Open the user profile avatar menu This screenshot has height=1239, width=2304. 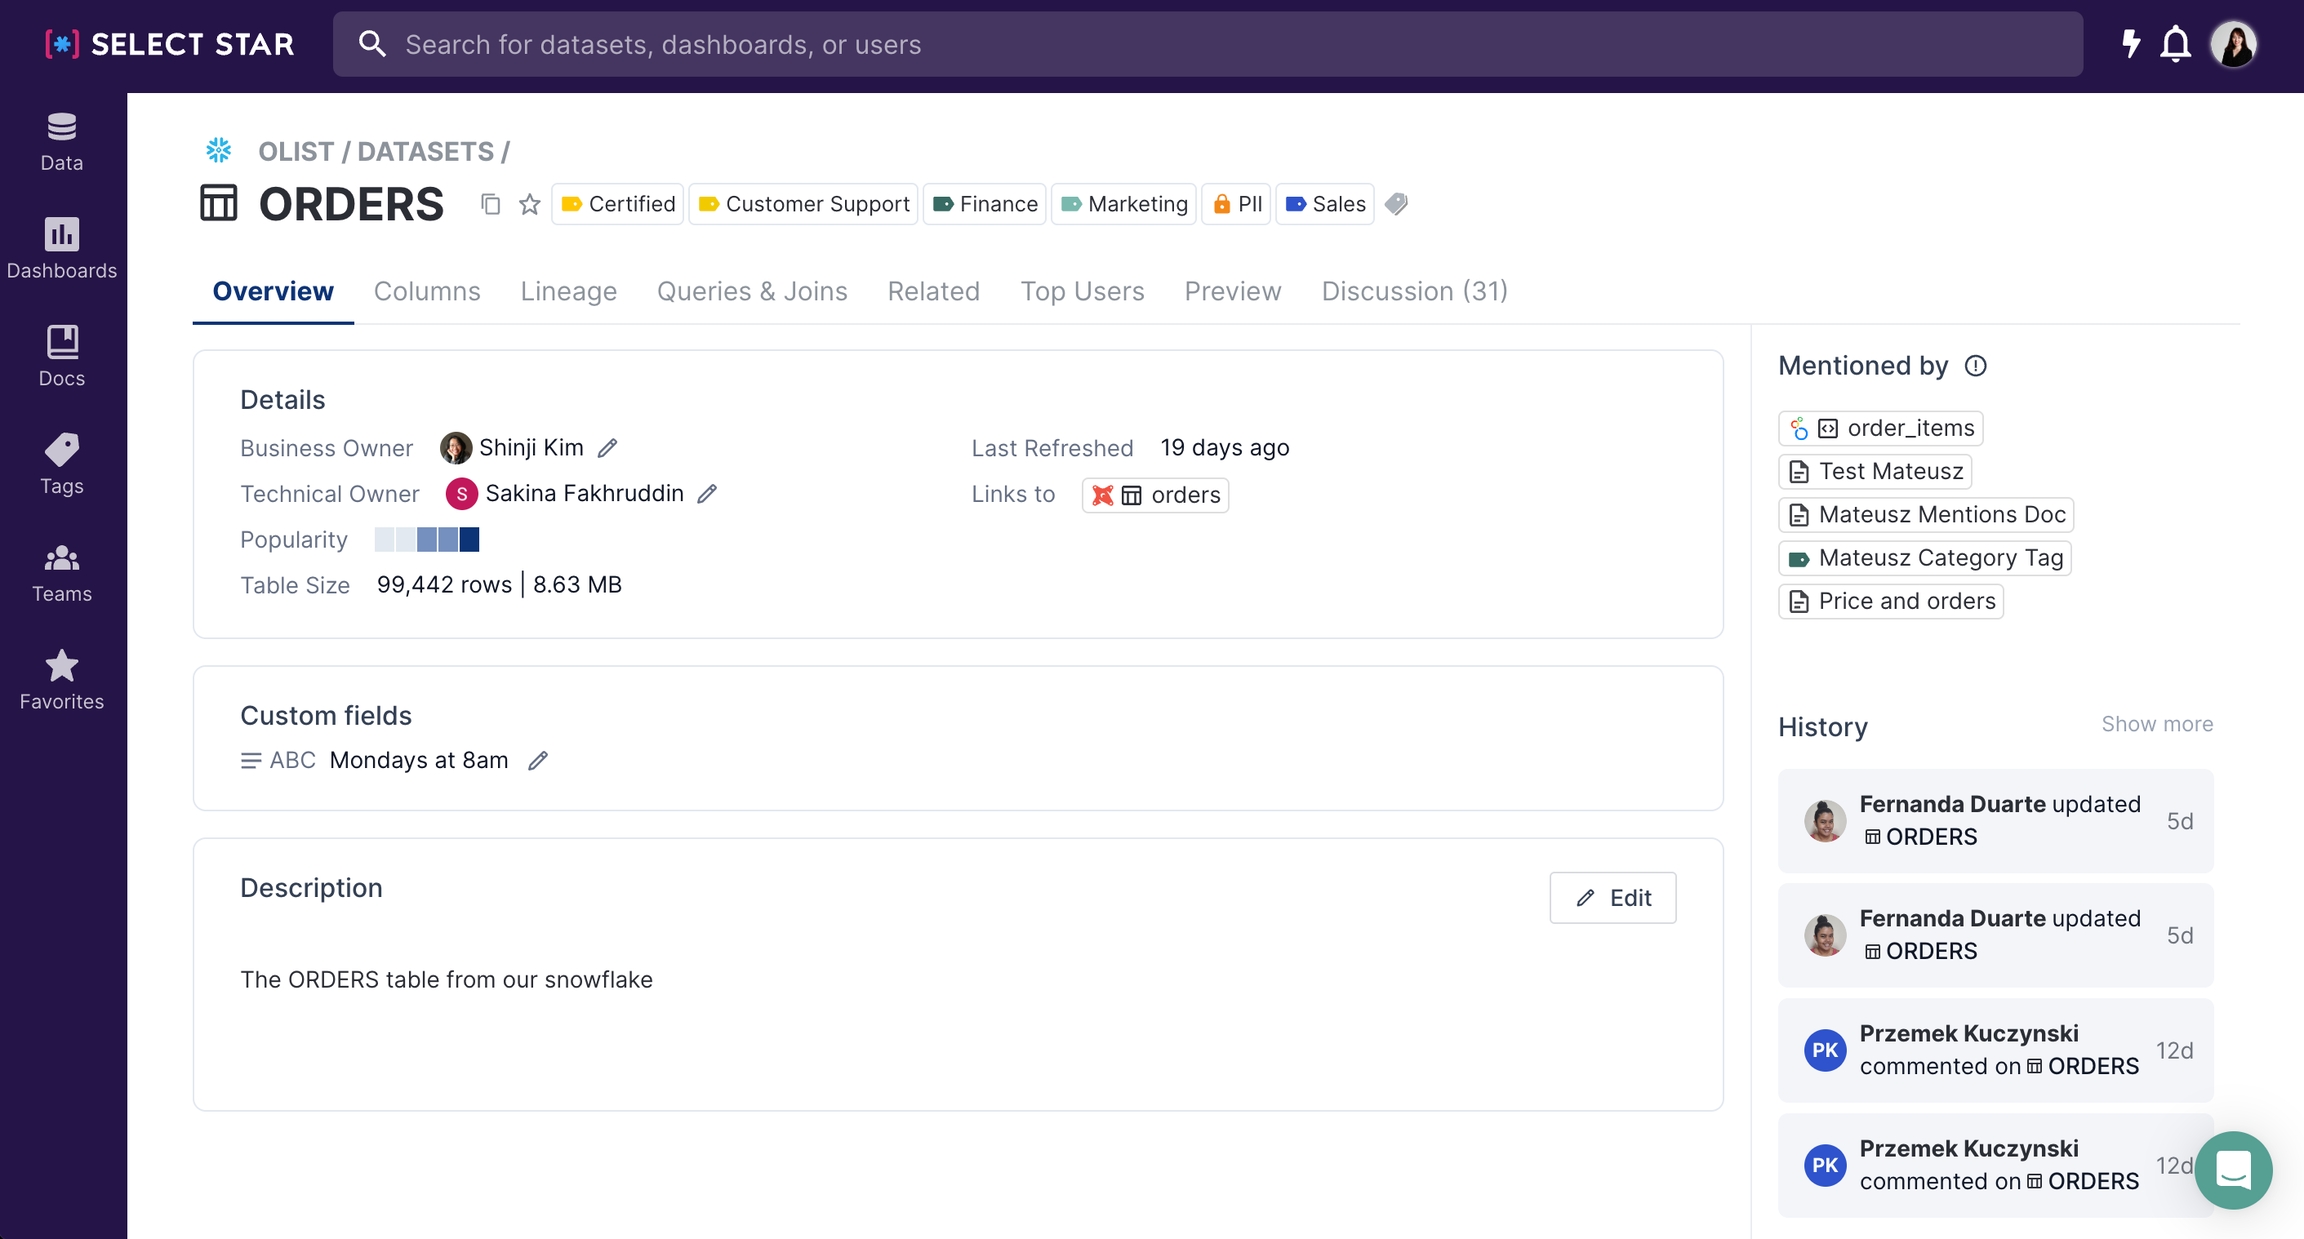2234,44
